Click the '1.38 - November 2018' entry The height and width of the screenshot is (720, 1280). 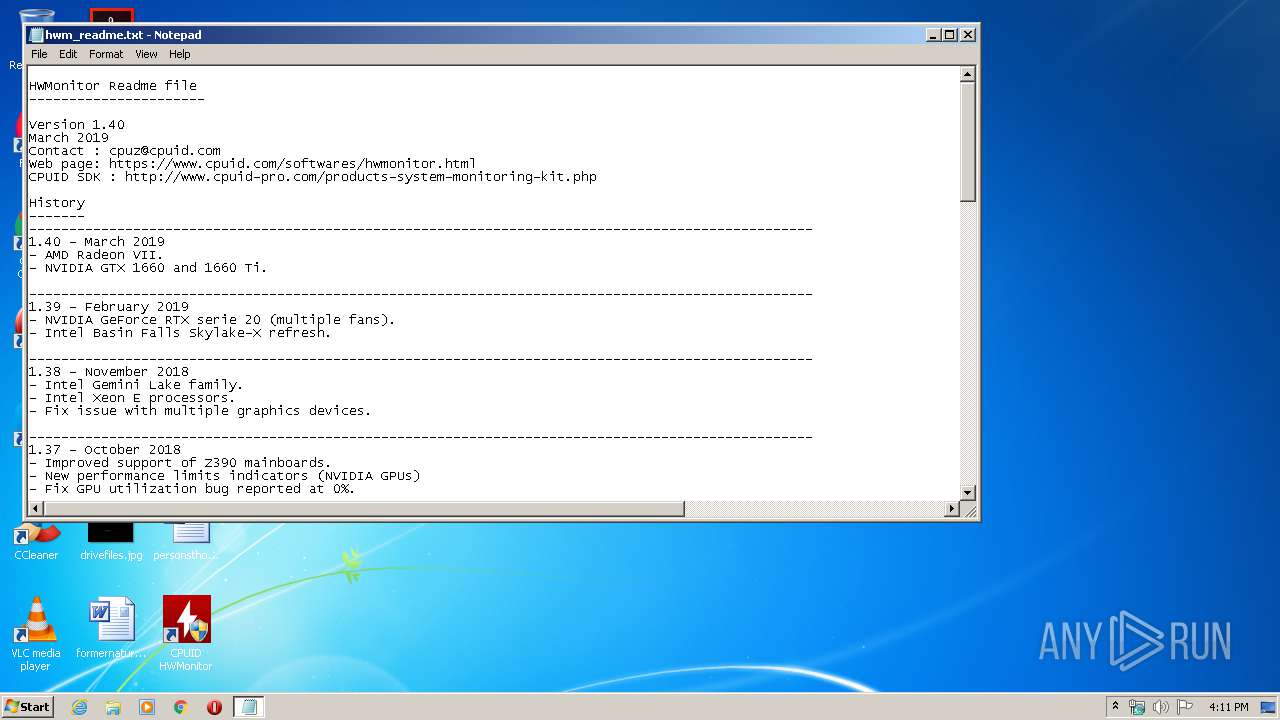109,372
